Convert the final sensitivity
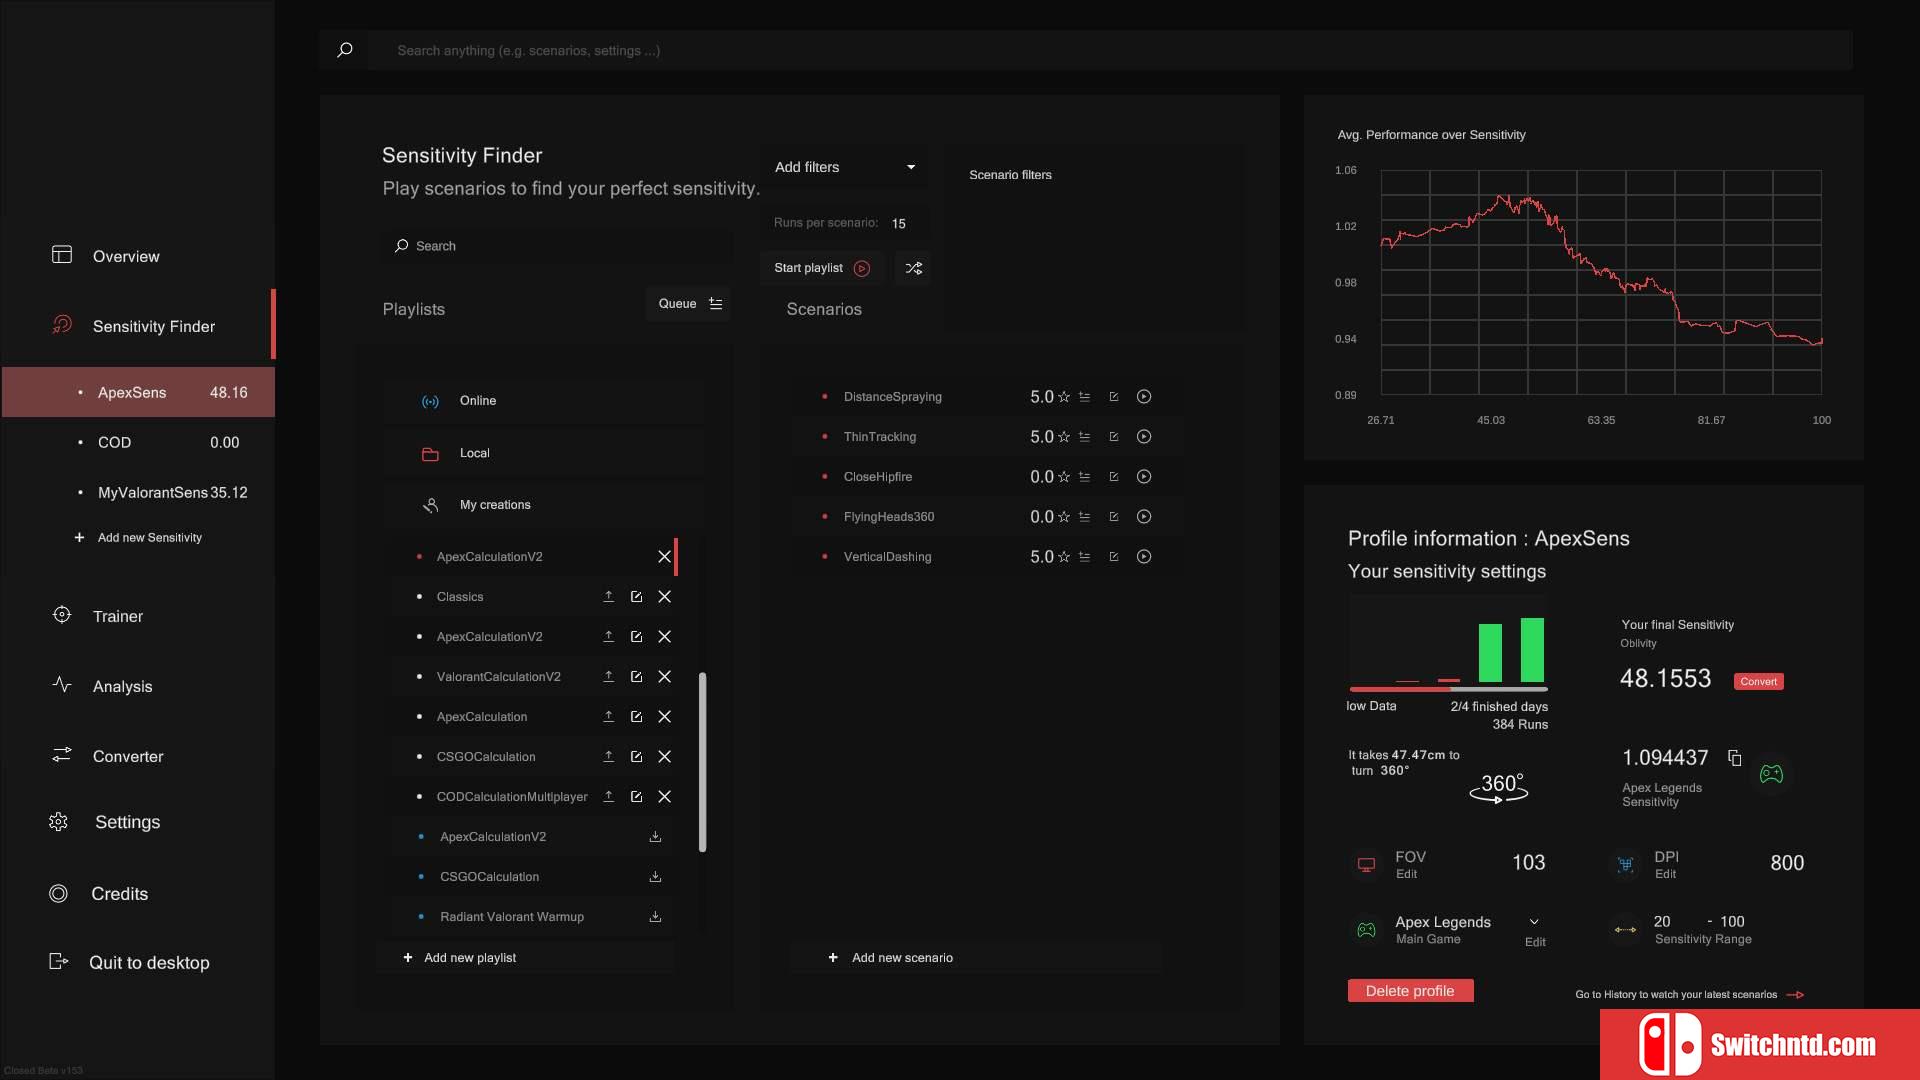1920x1080 pixels. point(1758,682)
